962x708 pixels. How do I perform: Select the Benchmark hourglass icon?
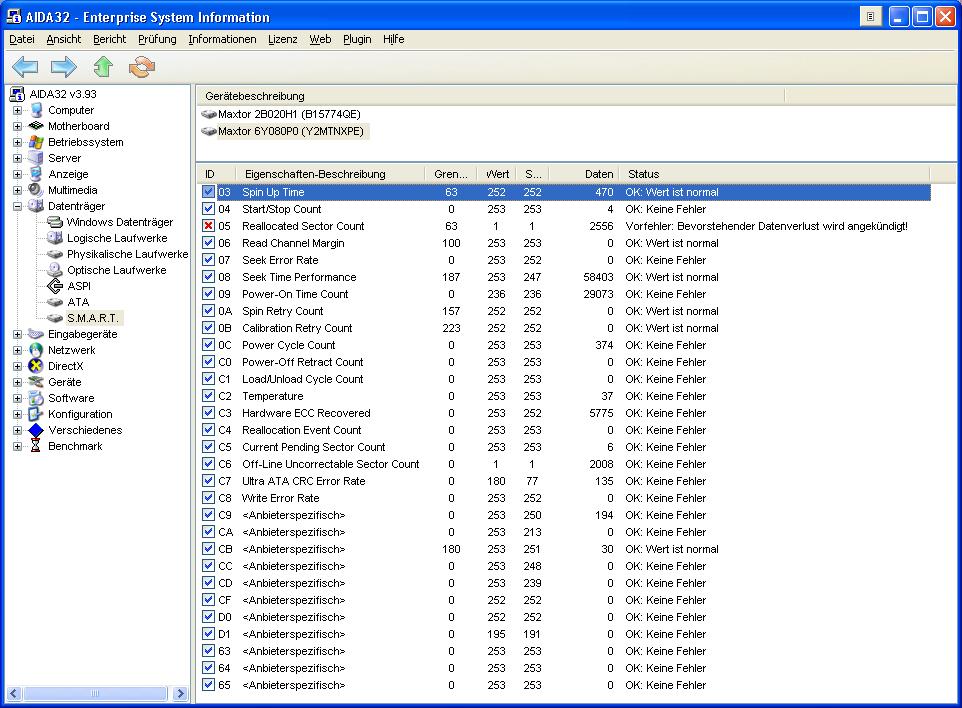[36, 446]
